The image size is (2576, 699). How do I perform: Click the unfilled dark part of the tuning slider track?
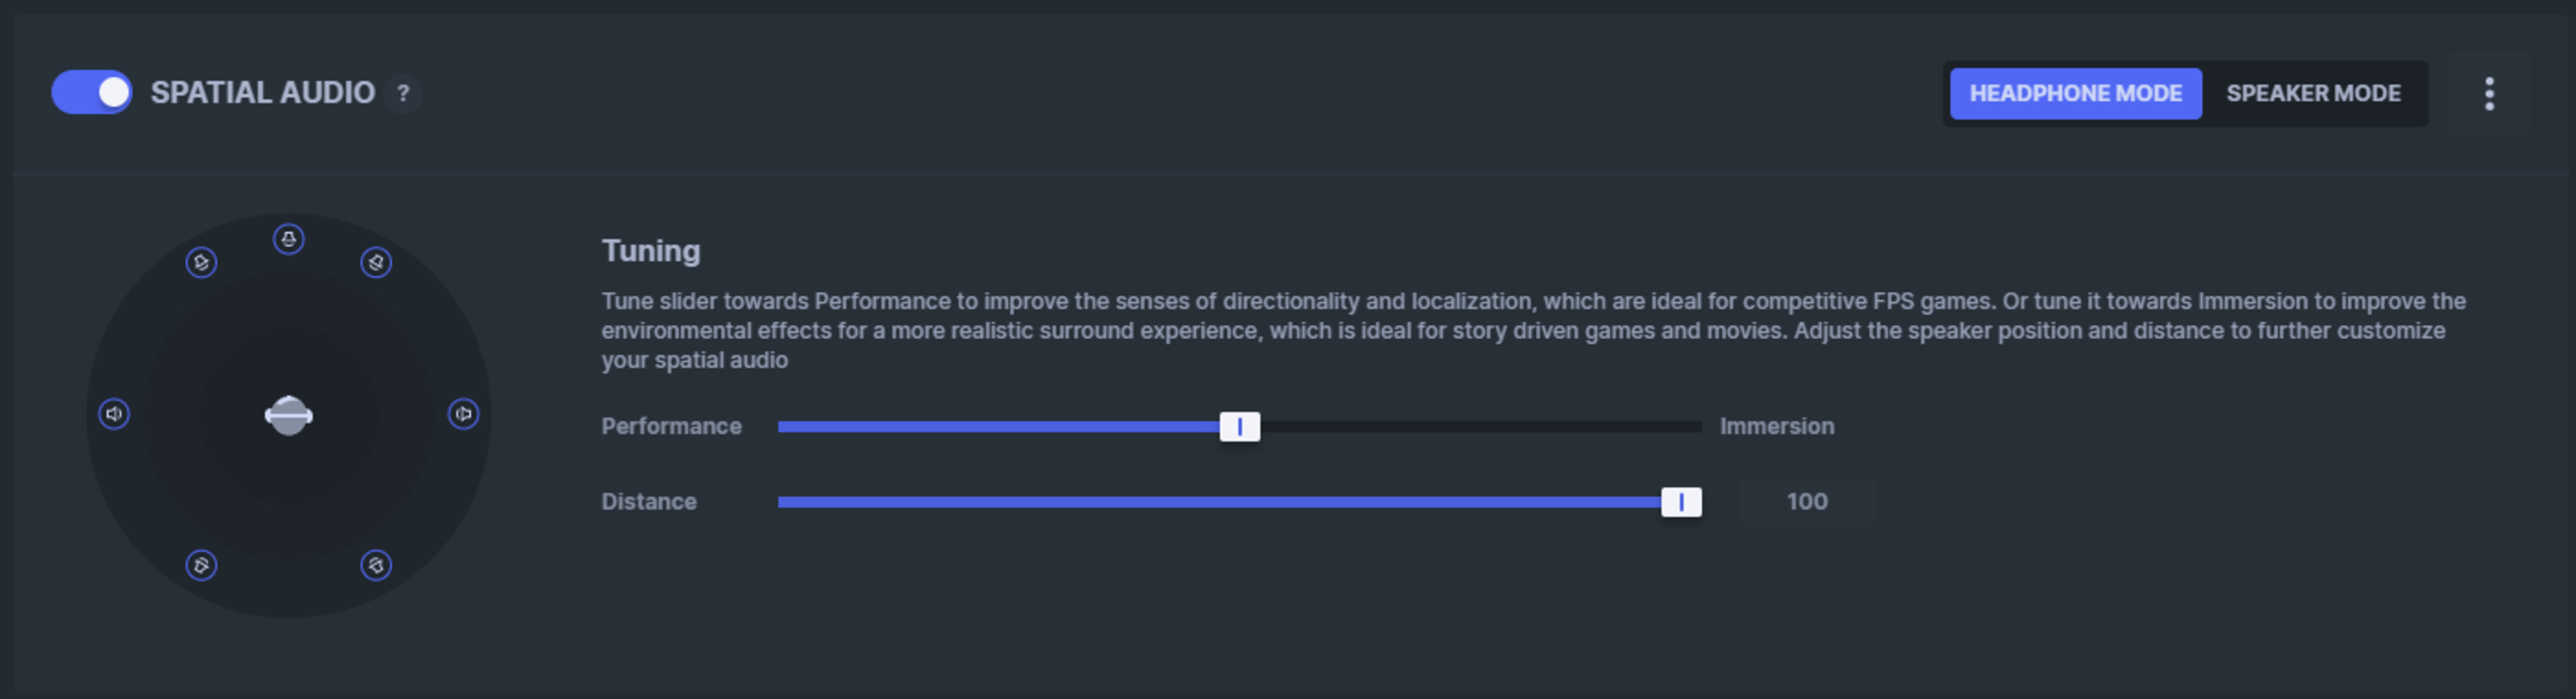coord(1480,427)
